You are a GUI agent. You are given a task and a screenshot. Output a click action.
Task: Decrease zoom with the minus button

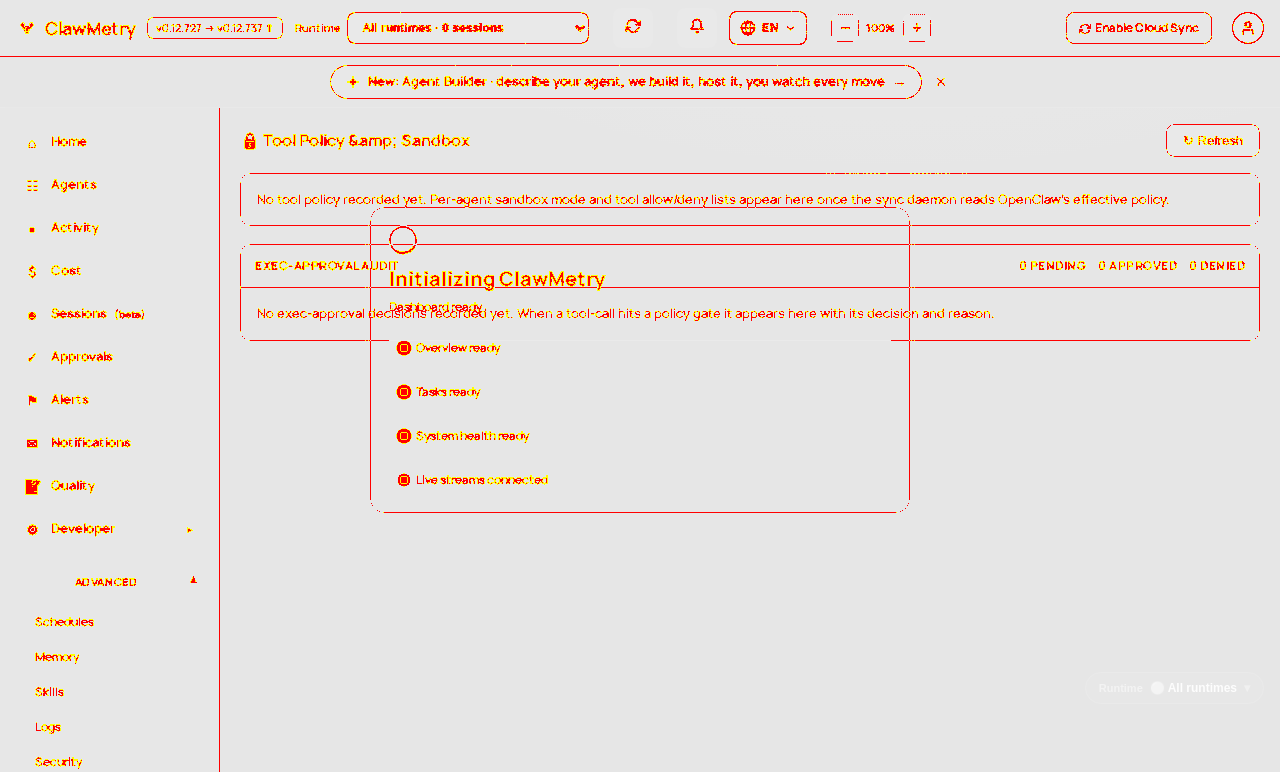coord(845,28)
